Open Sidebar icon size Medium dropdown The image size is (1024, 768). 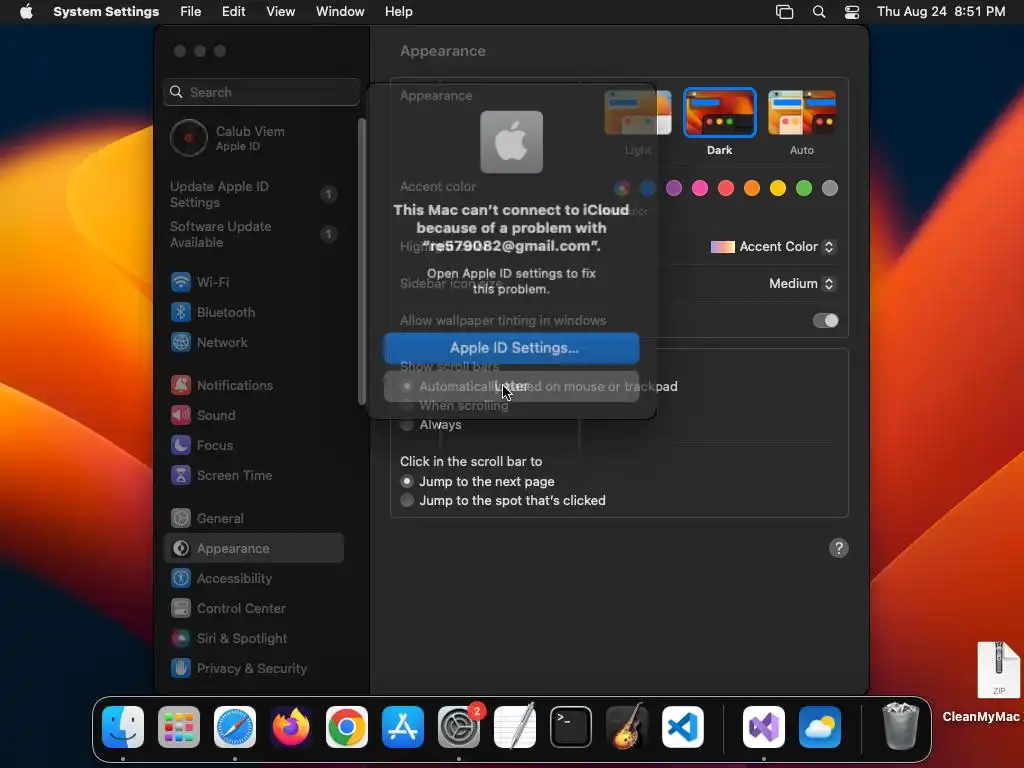pyautogui.click(x=802, y=284)
